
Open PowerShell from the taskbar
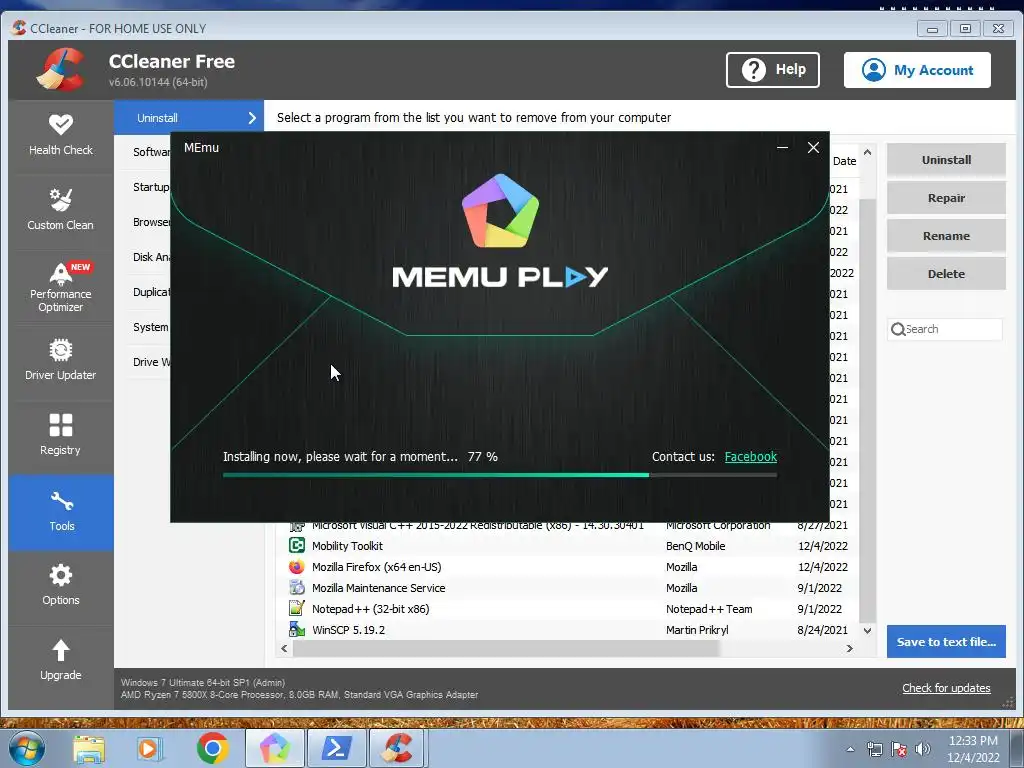336,748
